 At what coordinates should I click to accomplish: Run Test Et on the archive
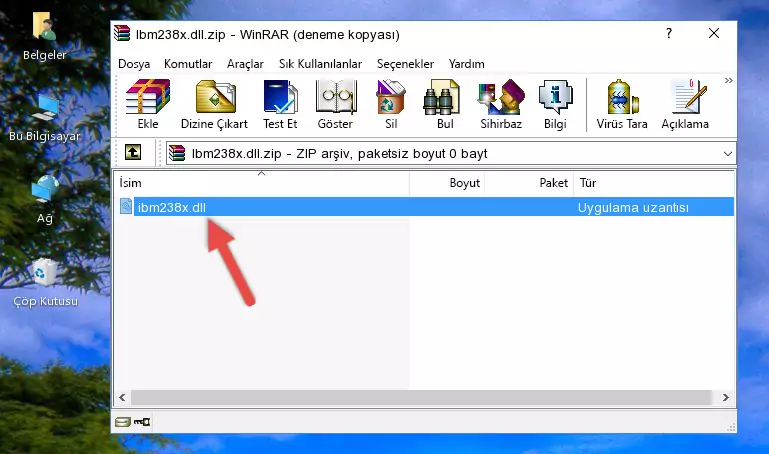click(x=280, y=104)
